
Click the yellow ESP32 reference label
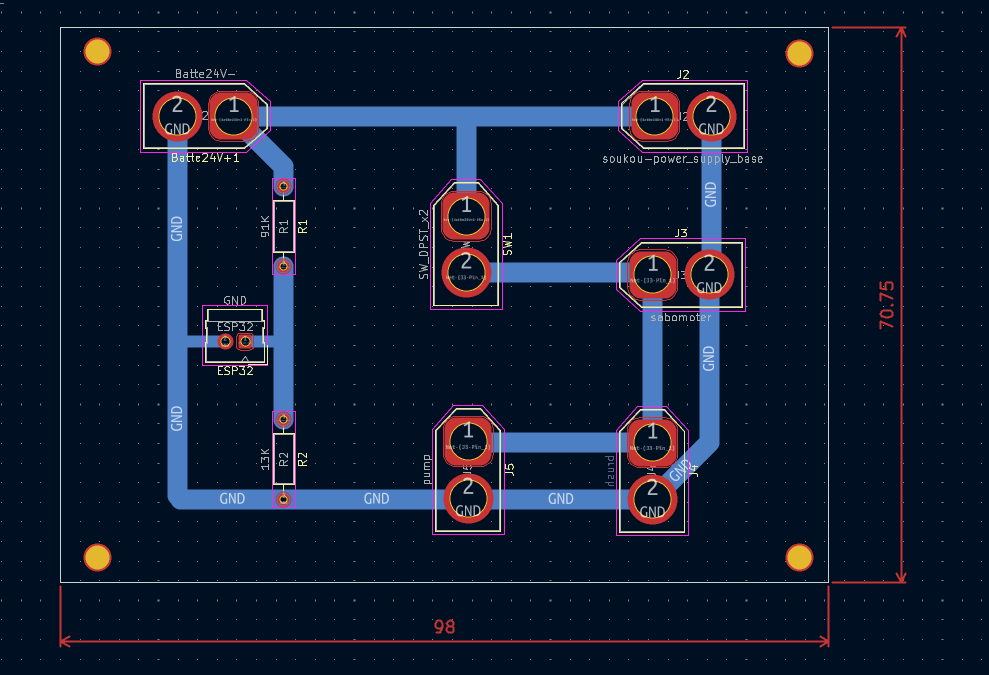[235, 371]
